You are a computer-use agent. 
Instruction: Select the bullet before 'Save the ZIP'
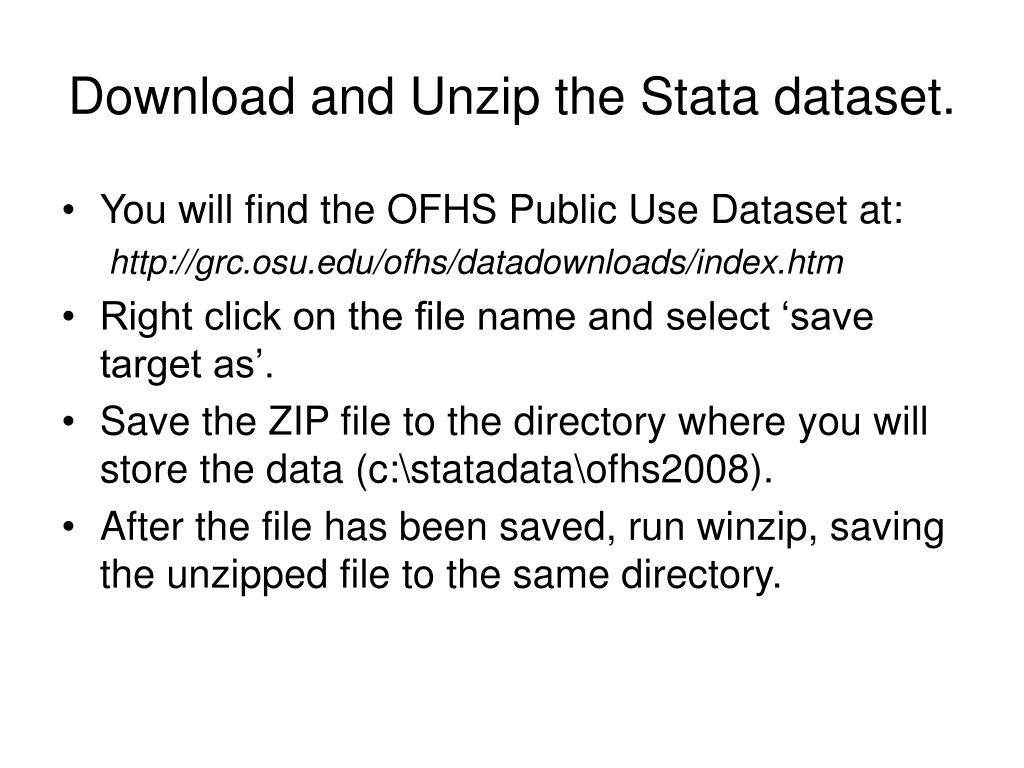(69, 422)
